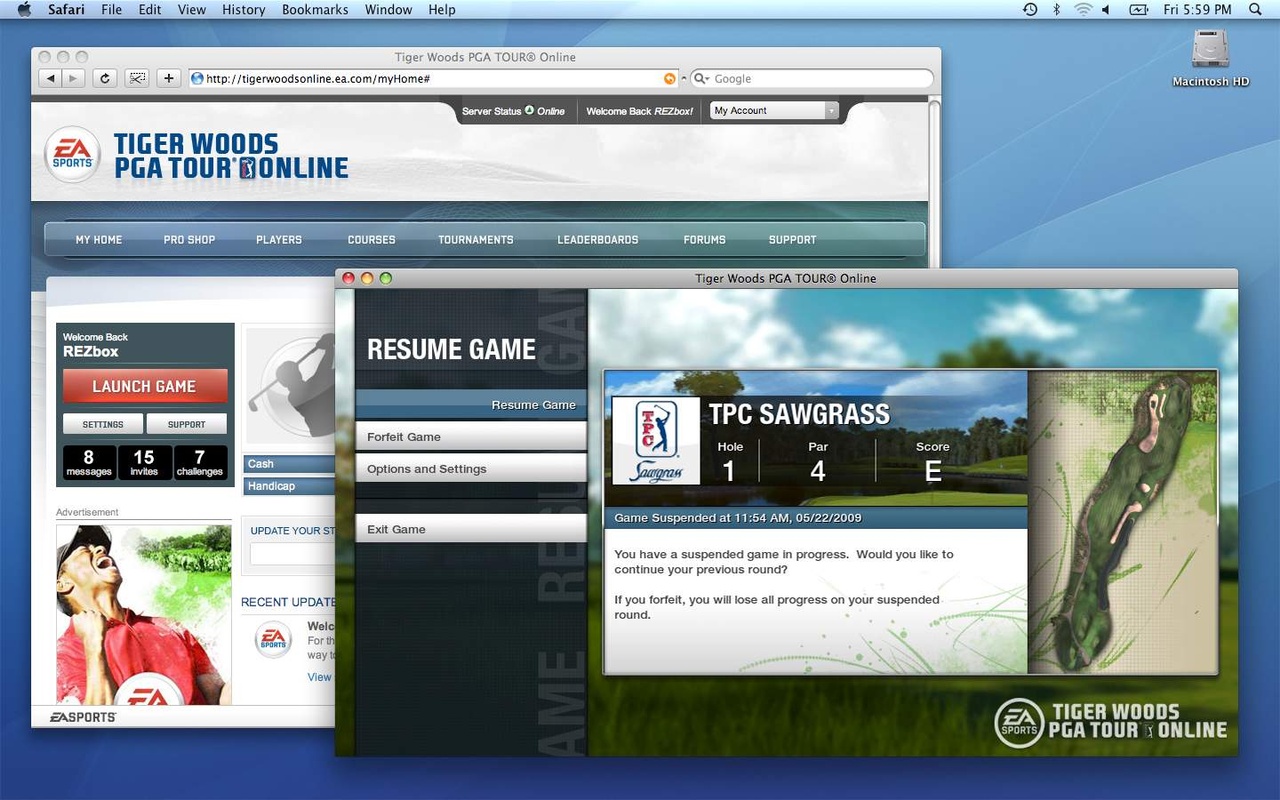This screenshot has width=1280, height=800.
Task: Click Exit Game in the game menu
Action: (471, 529)
